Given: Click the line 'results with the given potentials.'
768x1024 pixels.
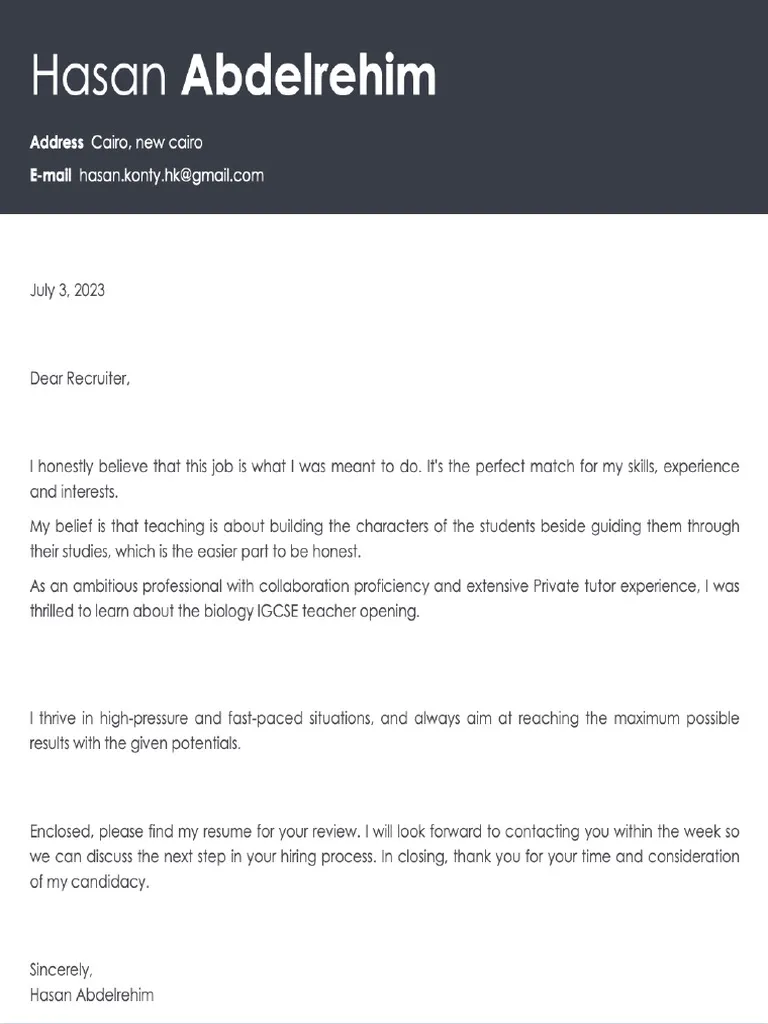Looking at the screenshot, I should 136,744.
